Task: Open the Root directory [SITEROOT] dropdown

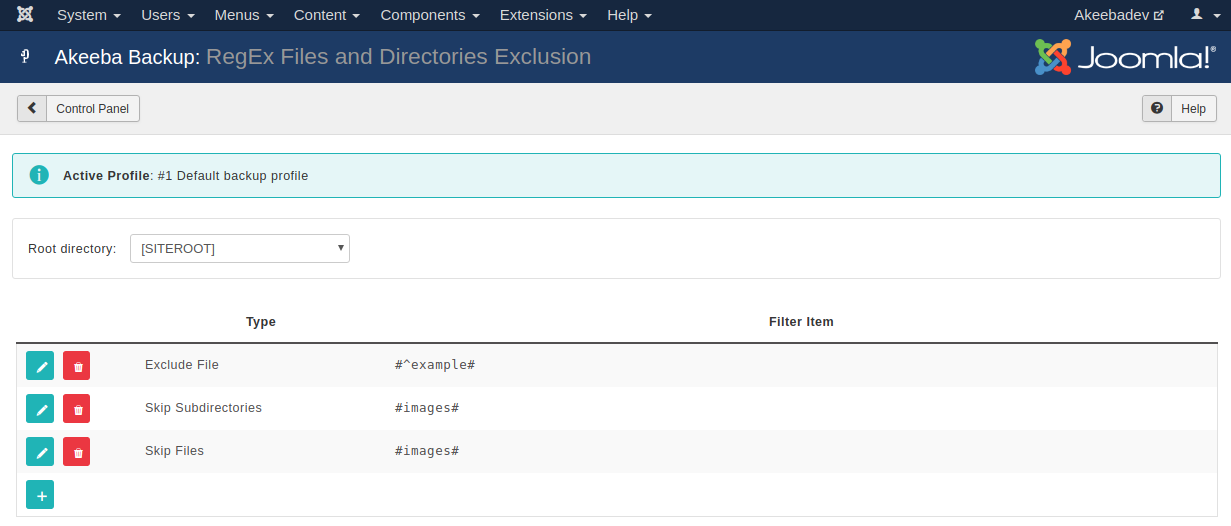Action: point(240,248)
